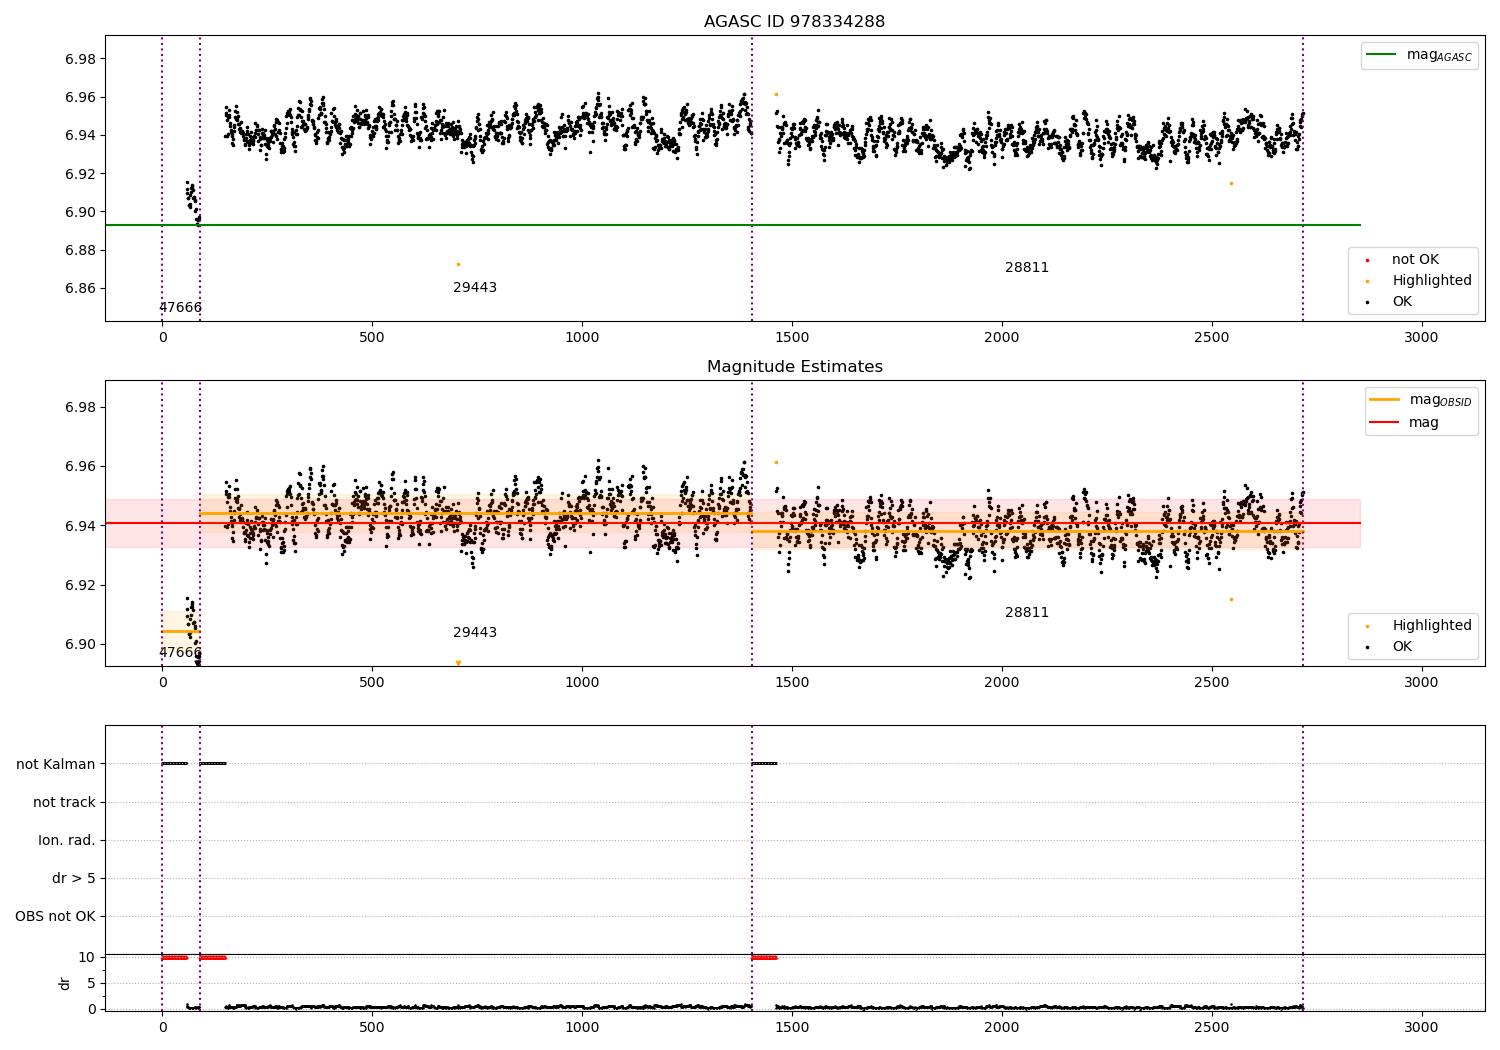
Task: Click 'OK' in the AGASC ID plot legend
Action: pos(1402,302)
